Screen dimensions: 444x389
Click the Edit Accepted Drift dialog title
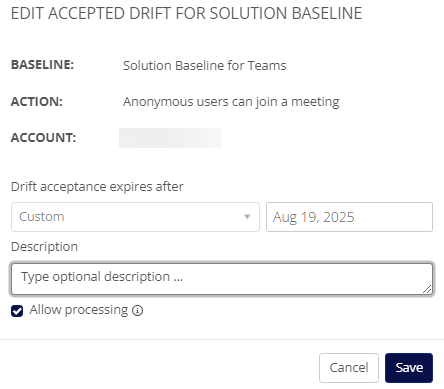click(186, 13)
